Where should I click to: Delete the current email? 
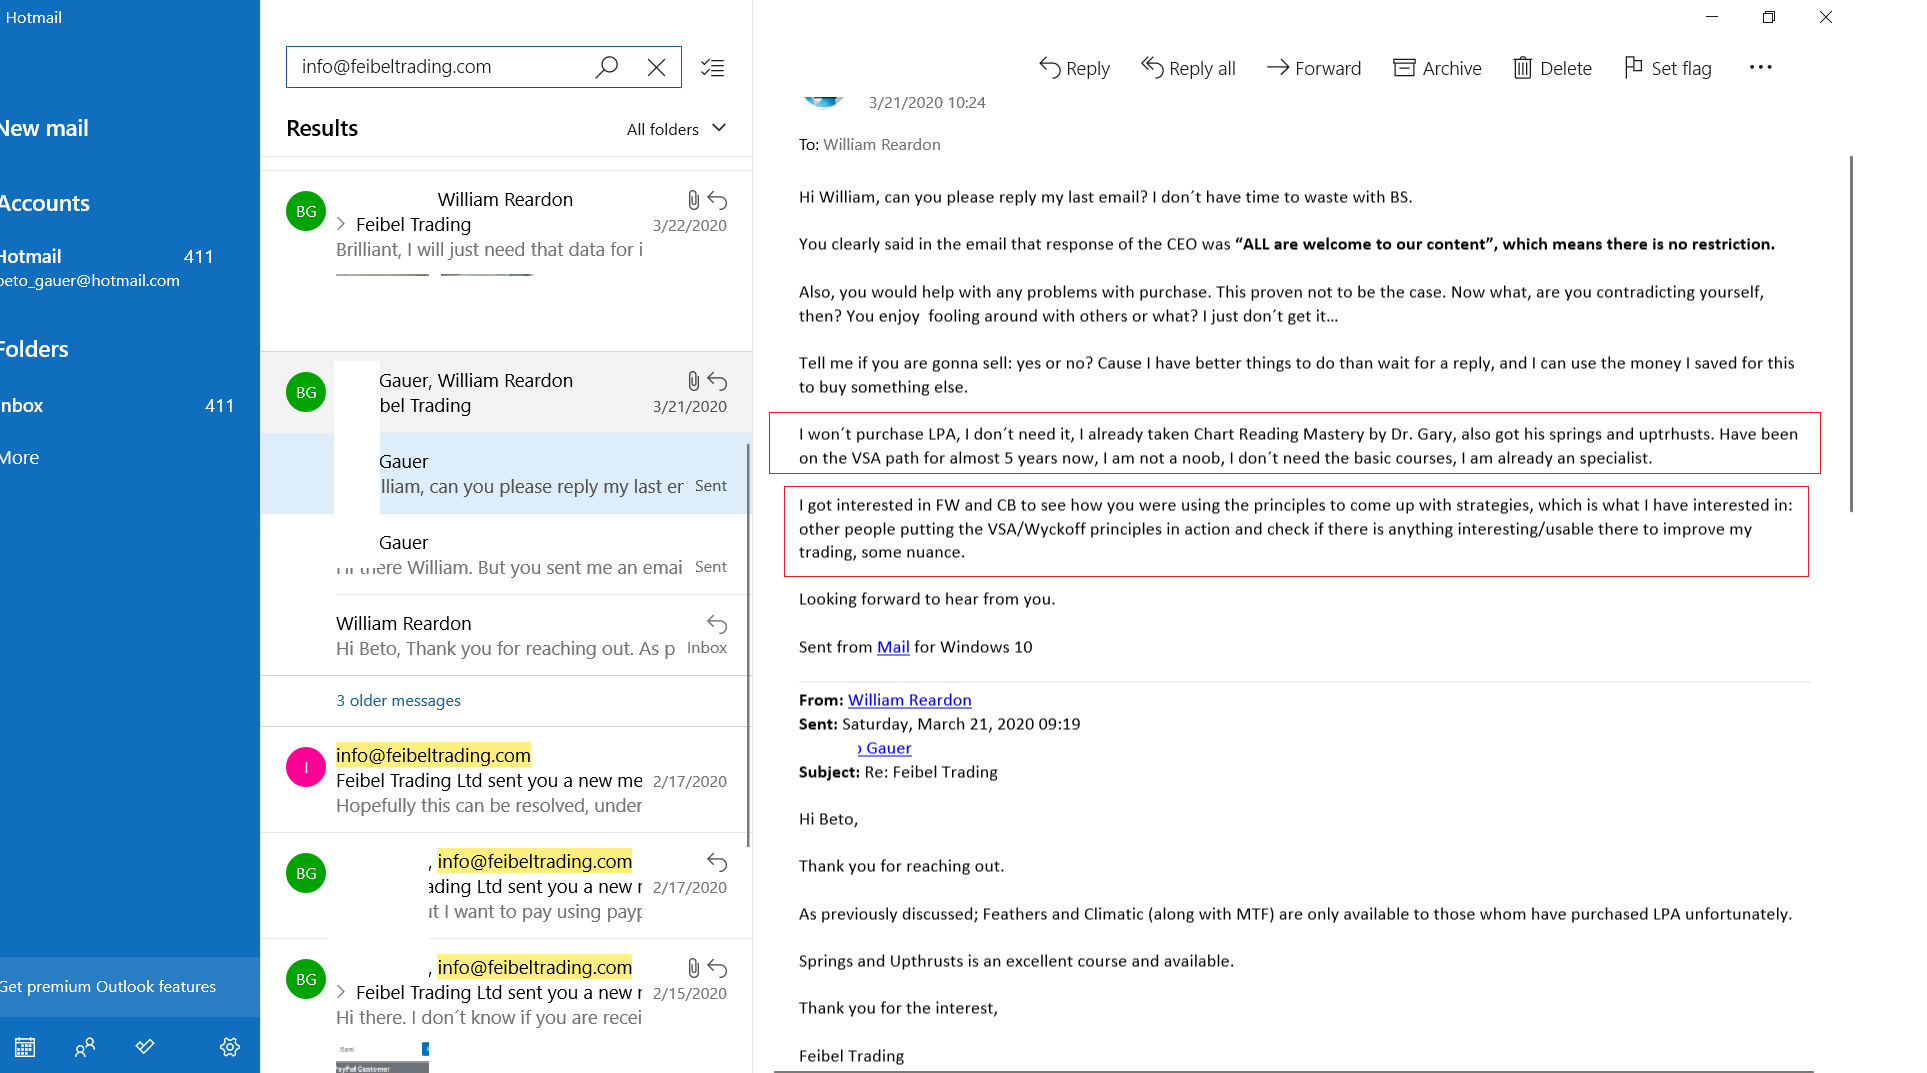click(x=1552, y=68)
